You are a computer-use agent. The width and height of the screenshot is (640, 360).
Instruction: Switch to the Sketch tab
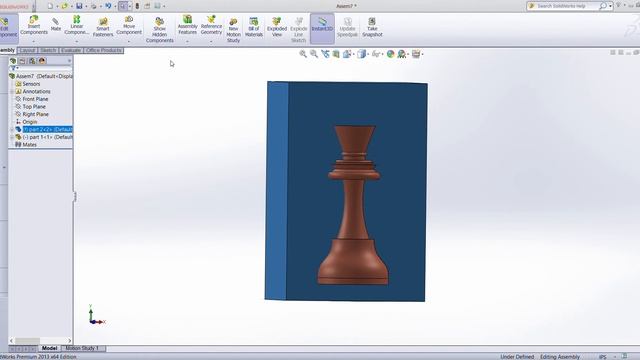[48, 50]
